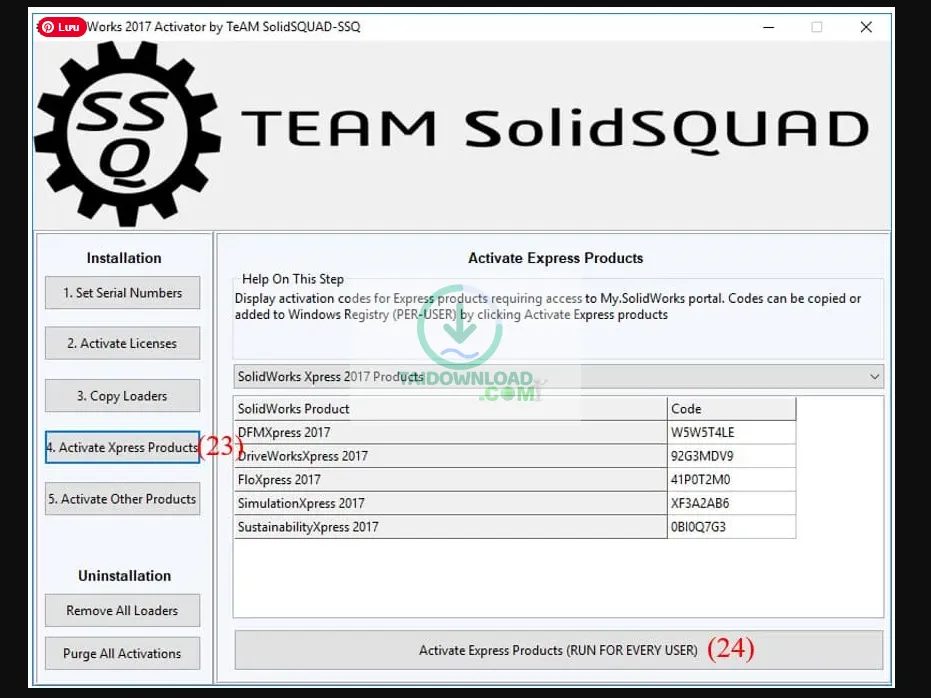Choose Activate Xpress Products step
931x698 pixels.
pos(122,447)
